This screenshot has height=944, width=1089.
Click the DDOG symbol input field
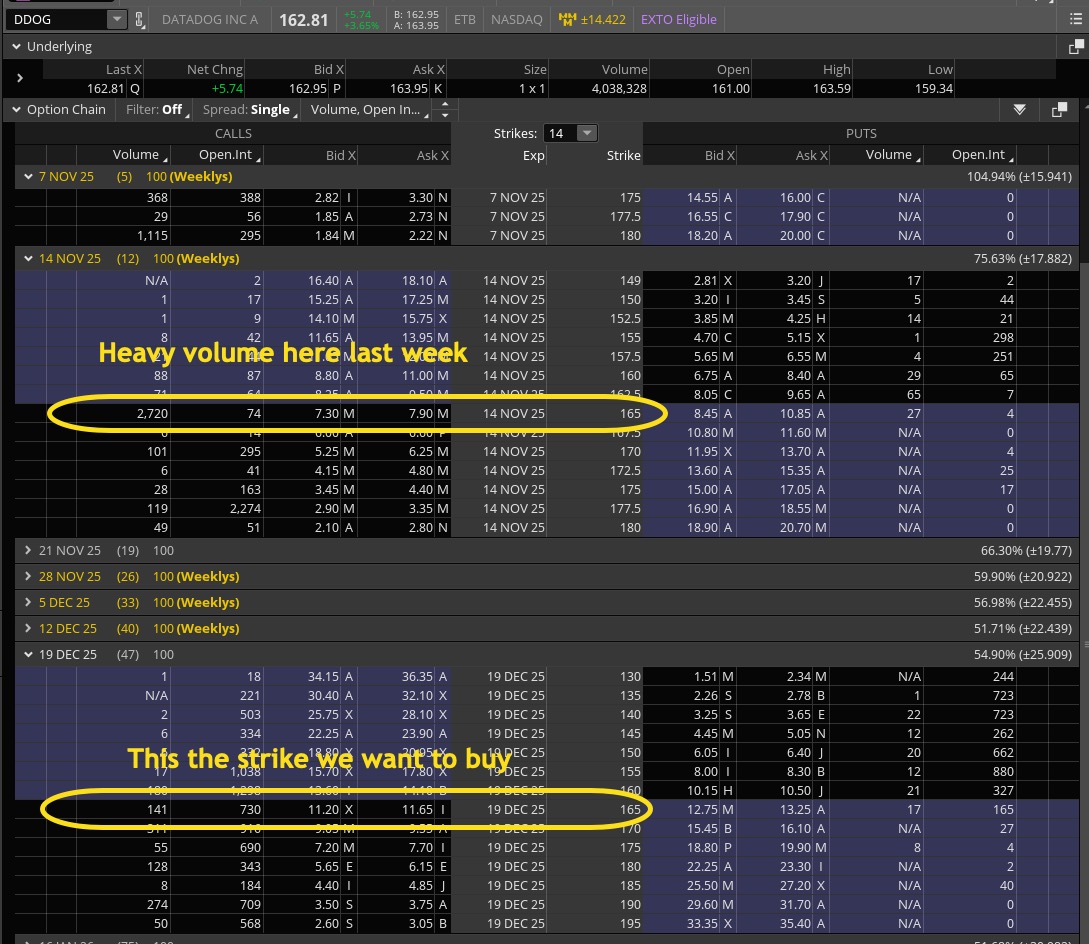click(55, 19)
